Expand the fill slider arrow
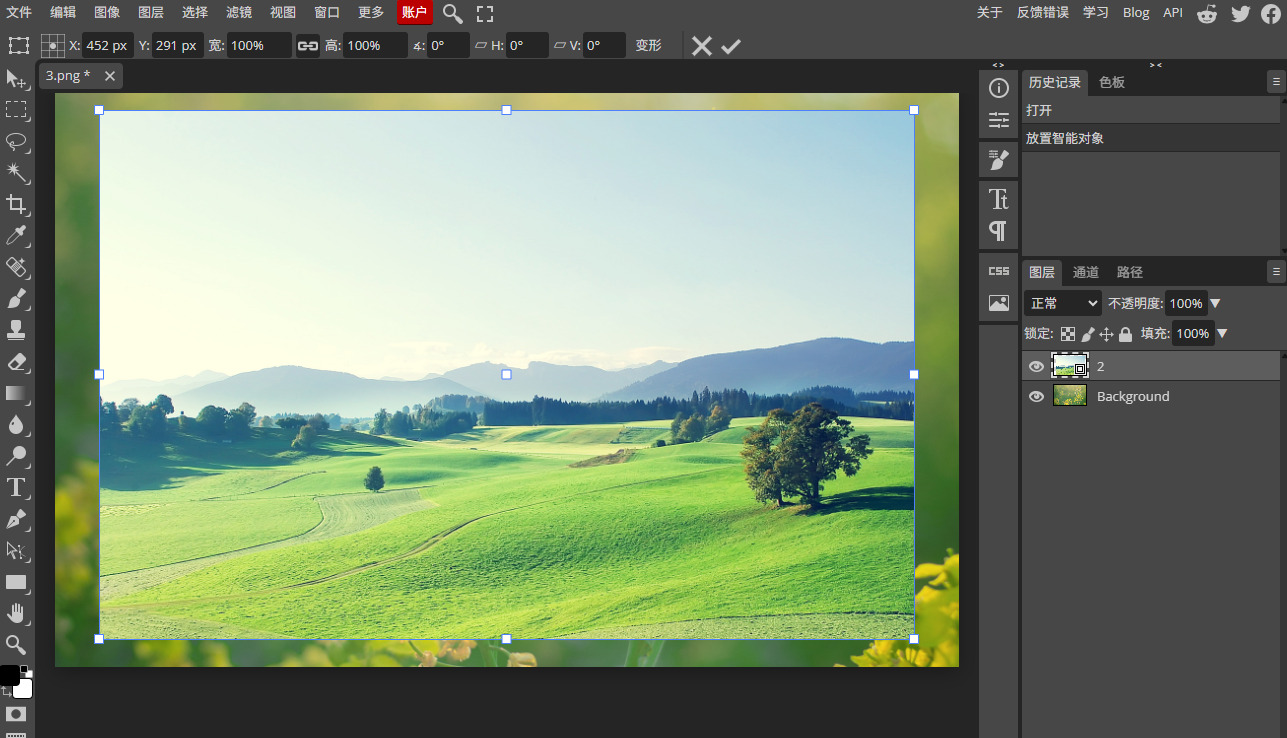The width and height of the screenshot is (1287, 738). [1221, 333]
